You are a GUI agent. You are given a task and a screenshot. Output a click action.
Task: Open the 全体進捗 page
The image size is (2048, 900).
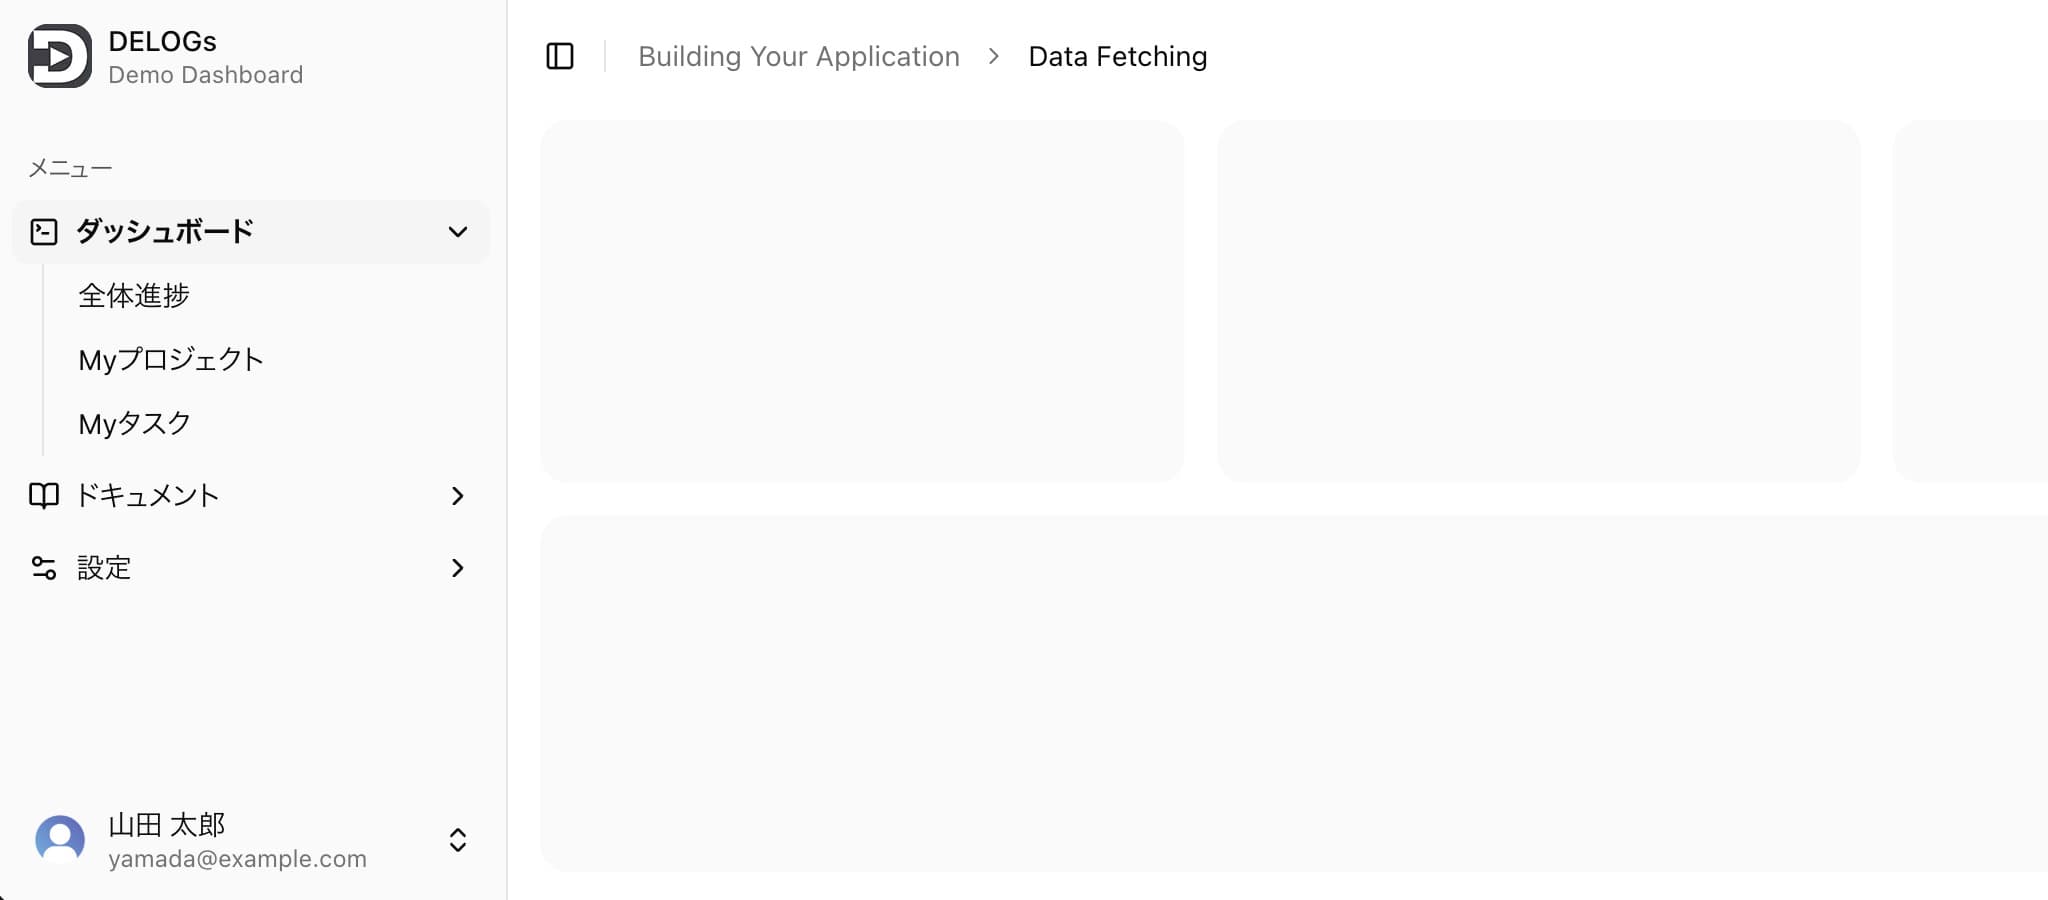[134, 296]
